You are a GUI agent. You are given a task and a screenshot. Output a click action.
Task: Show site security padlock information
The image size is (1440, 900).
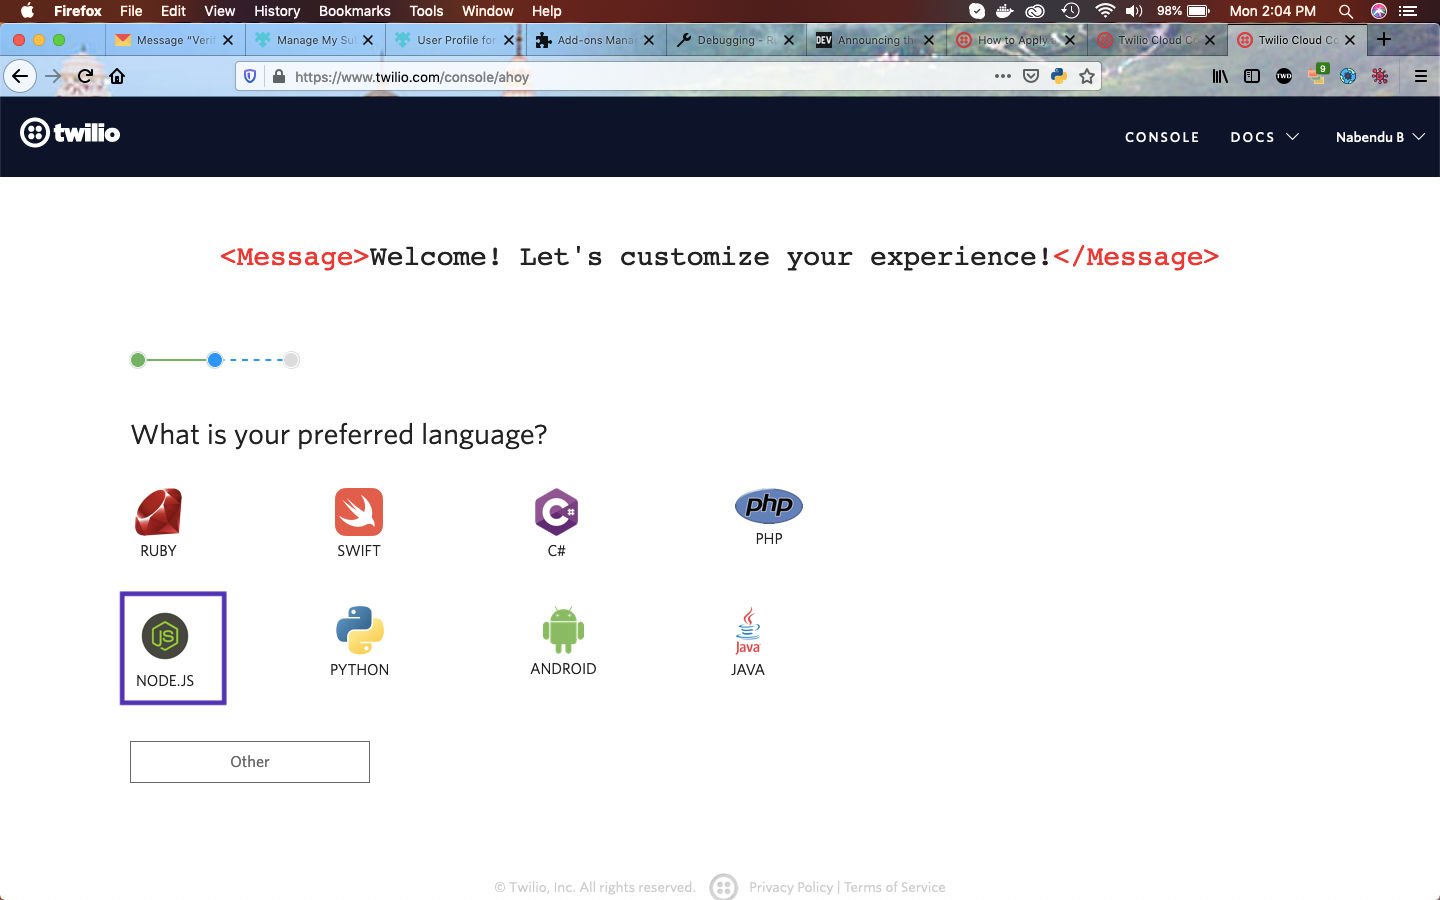point(278,76)
